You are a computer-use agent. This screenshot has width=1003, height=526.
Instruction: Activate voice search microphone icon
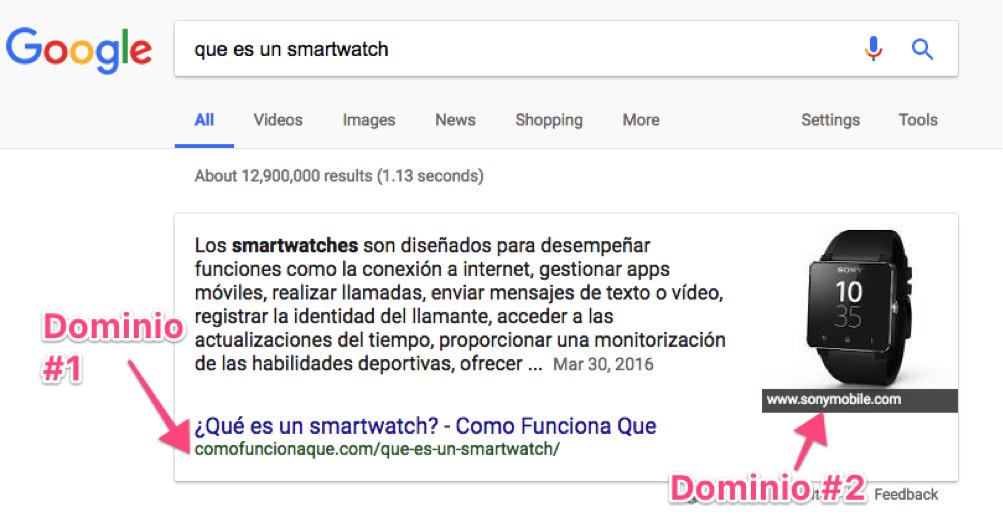874,48
